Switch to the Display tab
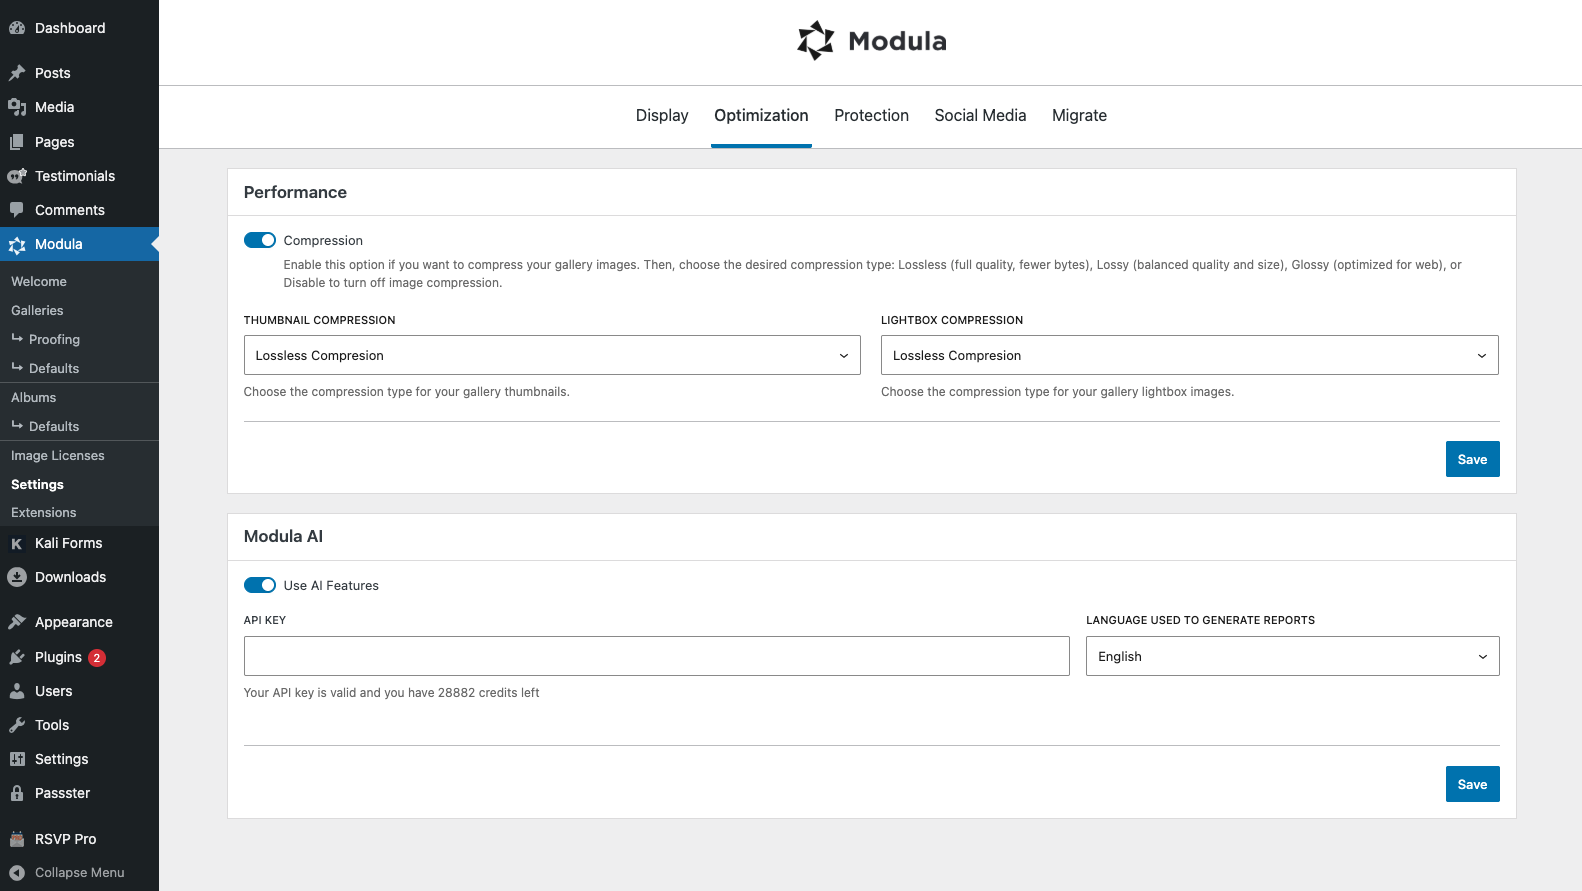Screen dimensions: 1582x891 pyautogui.click(x=662, y=116)
